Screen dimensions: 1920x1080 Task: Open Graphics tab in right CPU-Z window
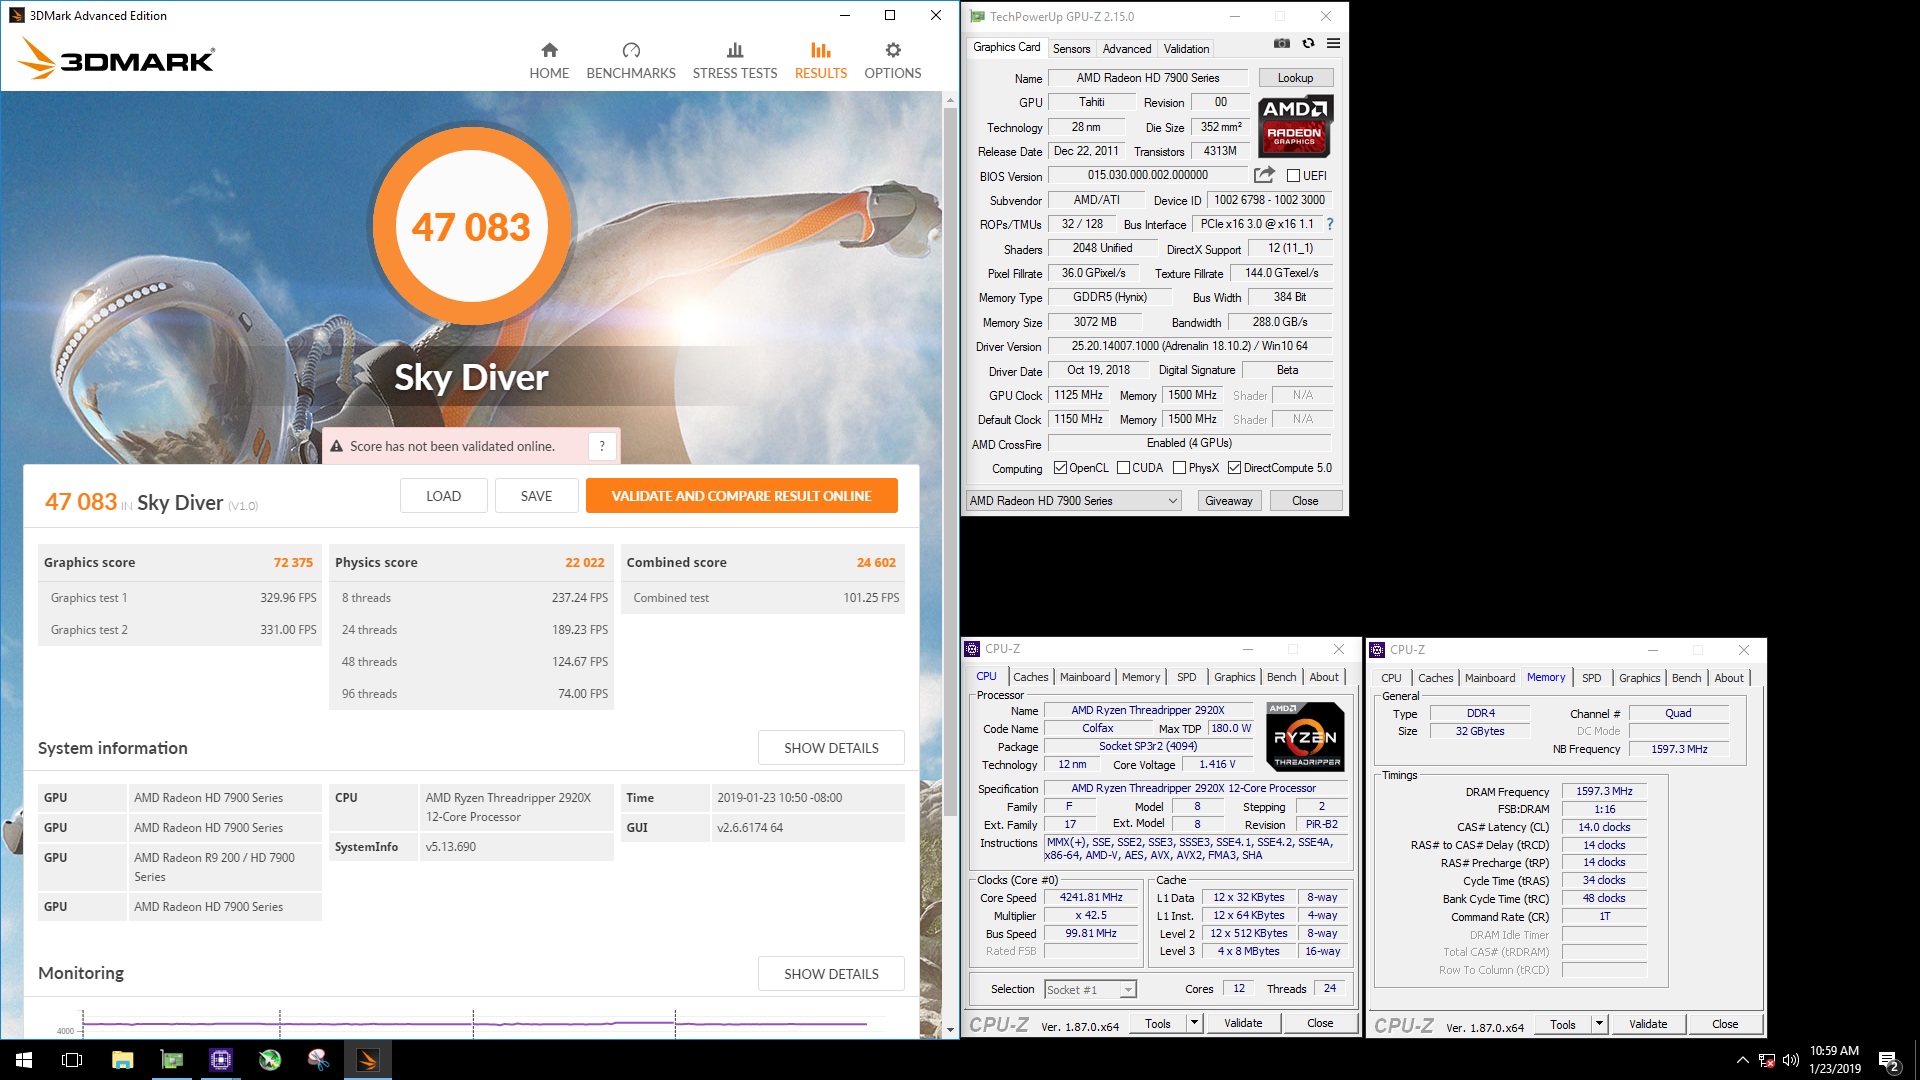[1639, 678]
